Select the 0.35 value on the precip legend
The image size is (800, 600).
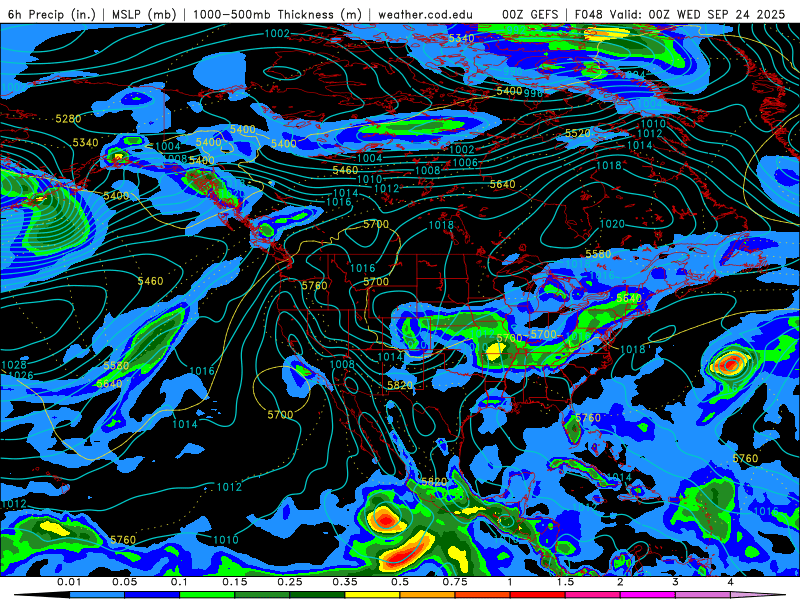(x=345, y=582)
